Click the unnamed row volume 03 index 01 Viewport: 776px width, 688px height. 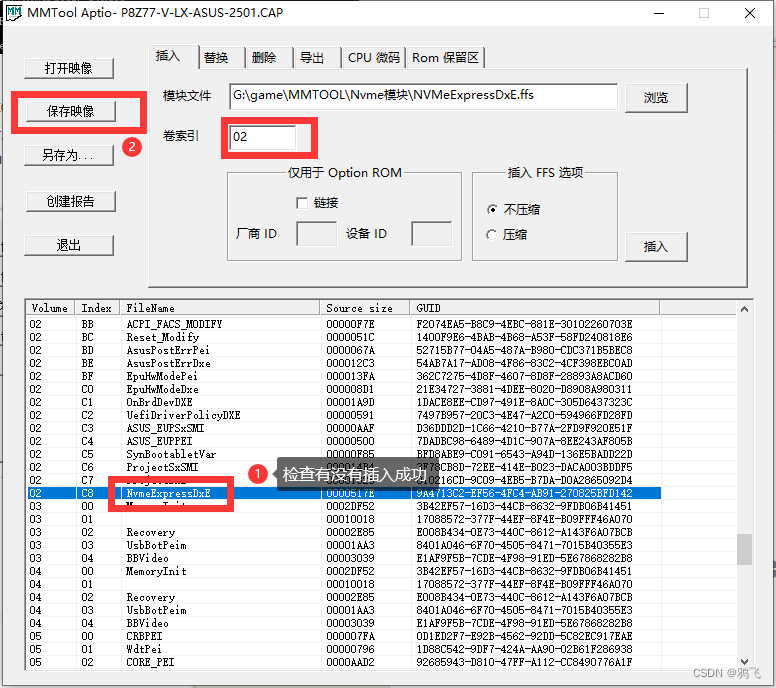[343, 519]
